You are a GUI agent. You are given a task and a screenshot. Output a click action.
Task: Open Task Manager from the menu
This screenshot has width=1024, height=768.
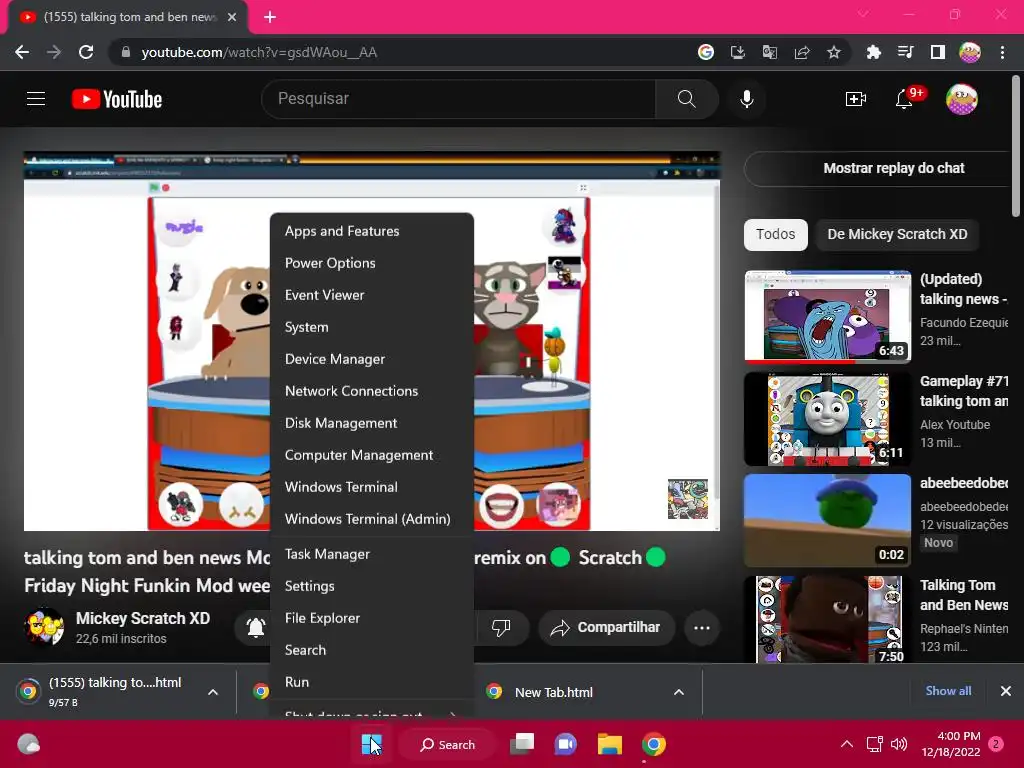372,554
